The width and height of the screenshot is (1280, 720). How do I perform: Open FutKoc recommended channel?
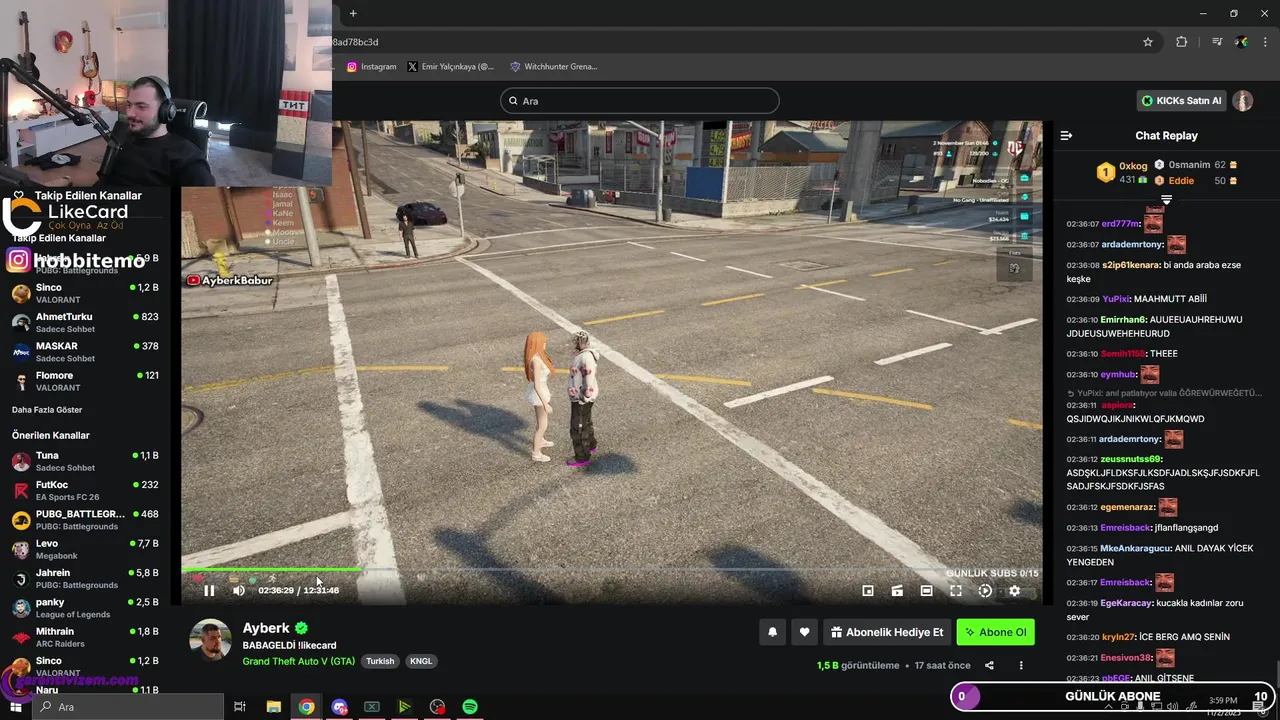[x=85, y=490]
